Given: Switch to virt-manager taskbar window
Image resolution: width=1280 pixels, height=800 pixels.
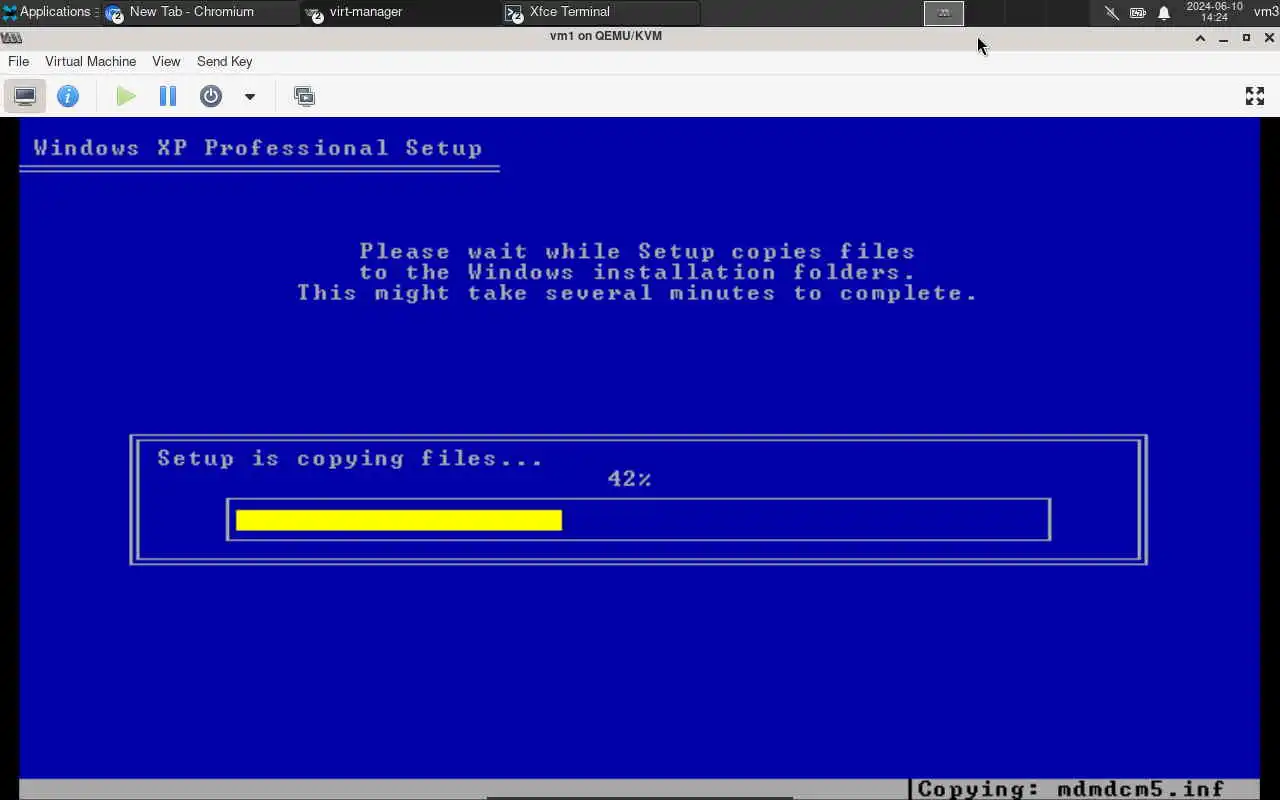Looking at the screenshot, I should pyautogui.click(x=401, y=12).
